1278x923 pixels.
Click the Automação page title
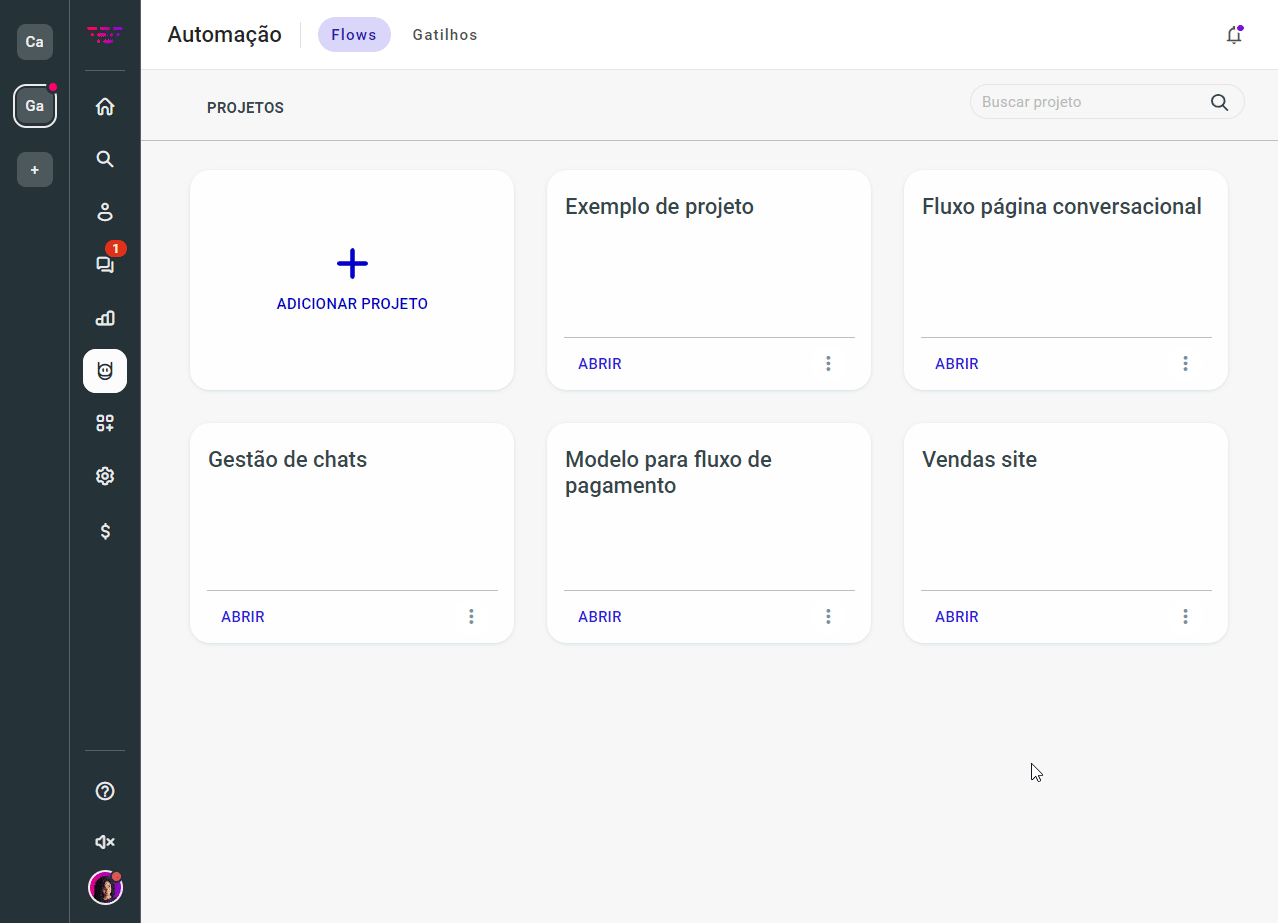(225, 35)
